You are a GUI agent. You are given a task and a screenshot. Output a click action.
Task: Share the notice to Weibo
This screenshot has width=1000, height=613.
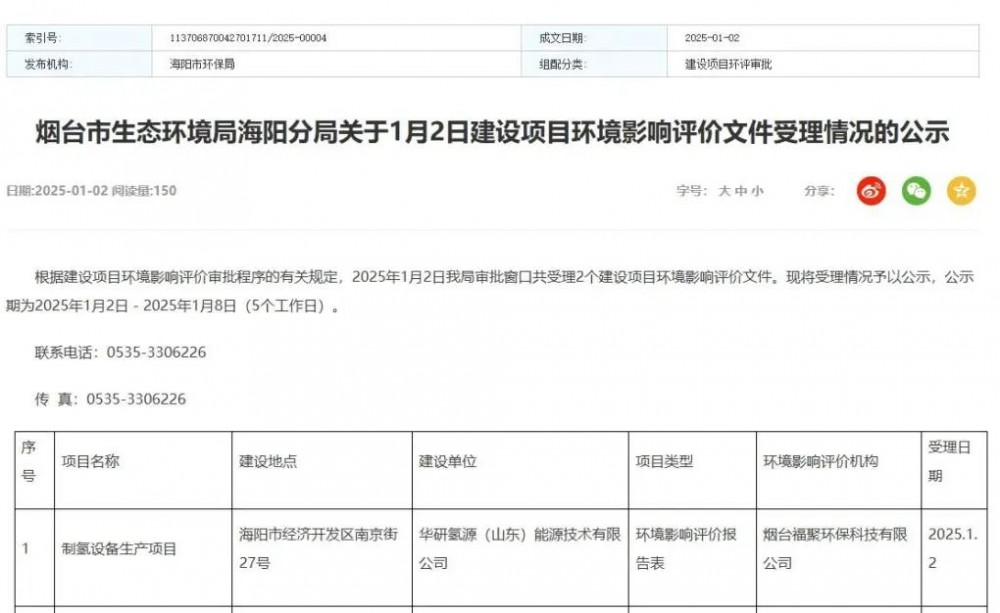(871, 191)
